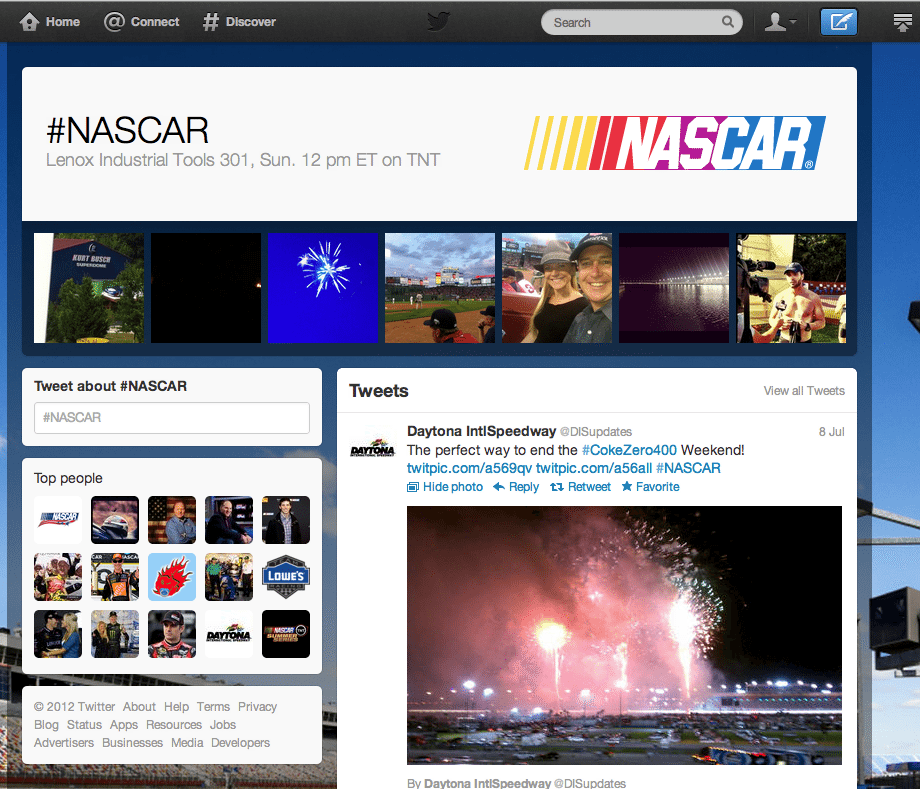Open Daytona IntlSpeedway profile name
Viewport: 920px width, 789px height.
(481, 431)
